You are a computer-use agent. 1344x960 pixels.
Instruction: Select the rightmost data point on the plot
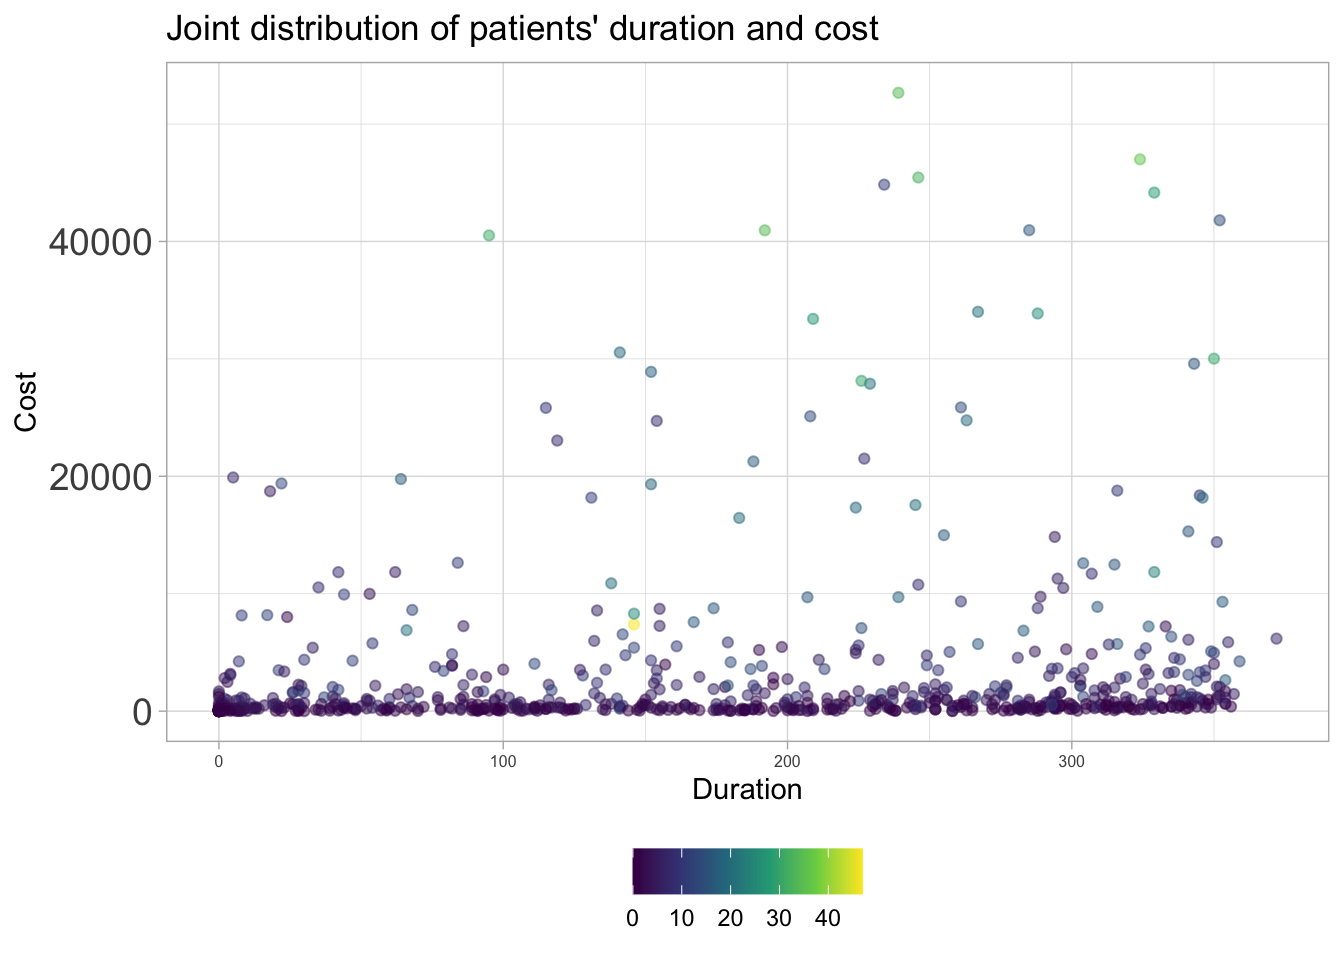point(1276,638)
